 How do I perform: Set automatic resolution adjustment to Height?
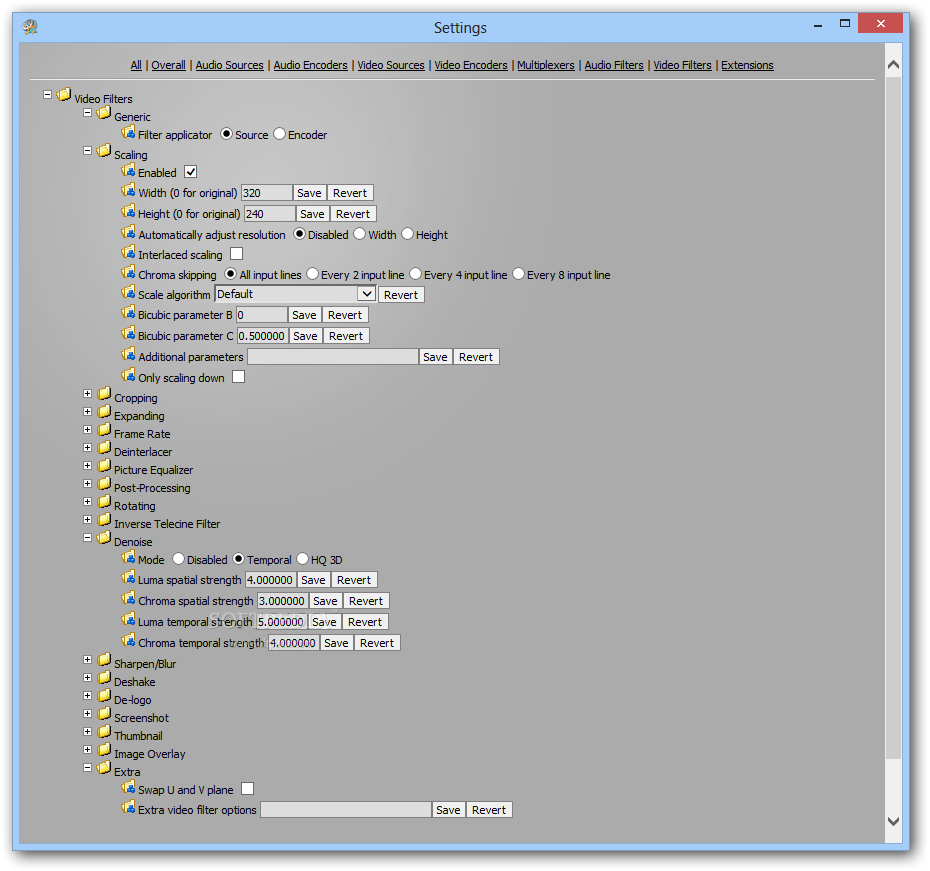407,234
